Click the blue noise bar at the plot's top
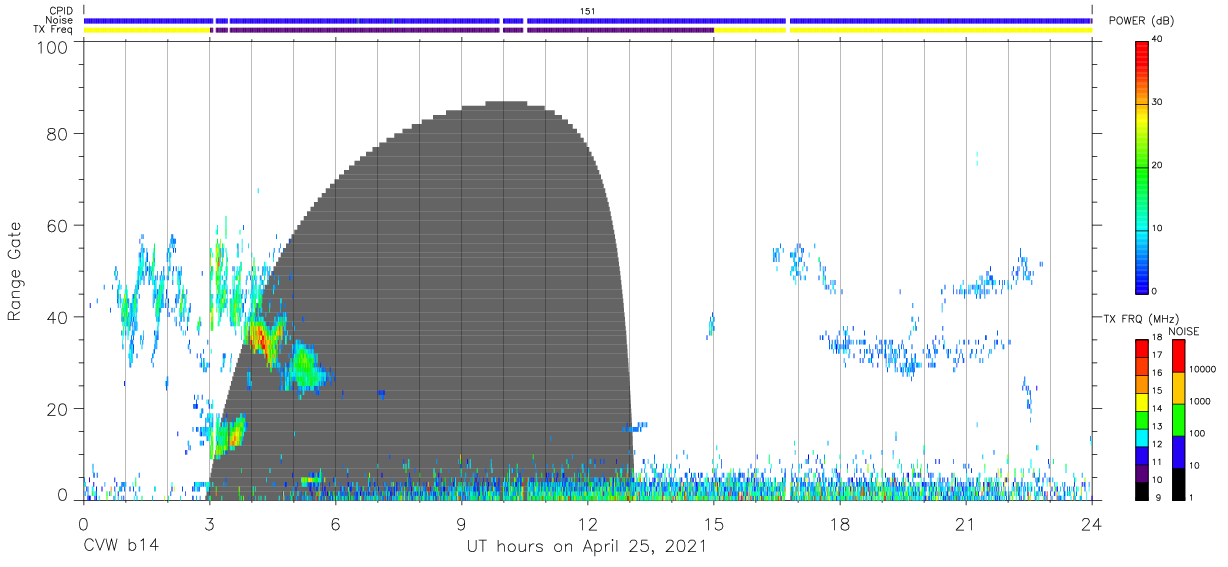The image size is (1228, 567). point(587,20)
